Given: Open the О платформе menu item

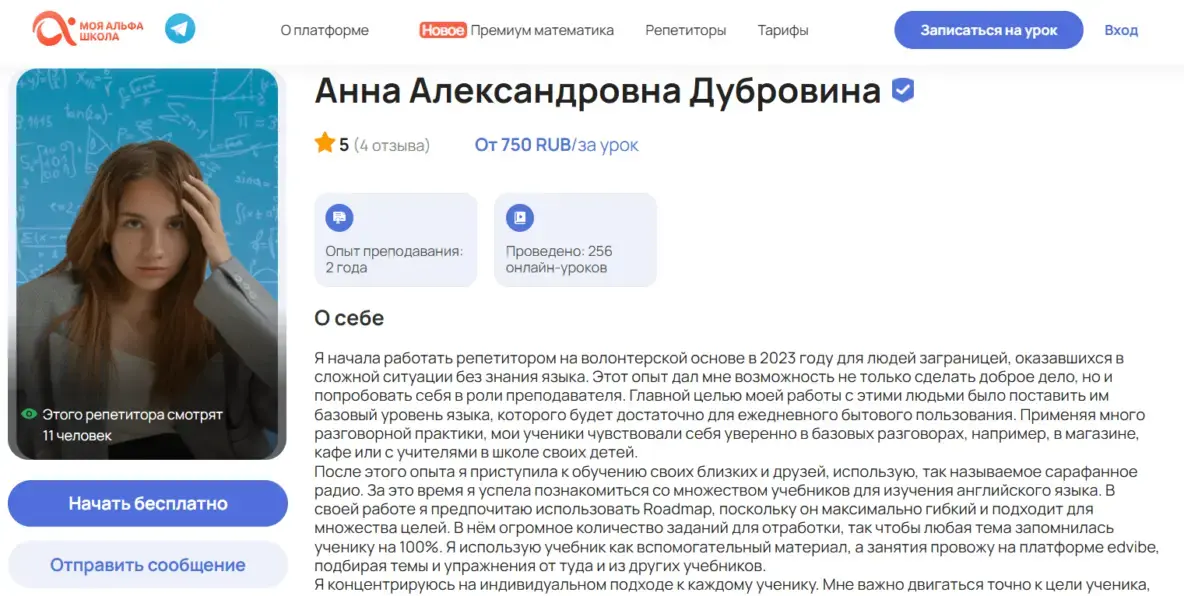Looking at the screenshot, I should (324, 30).
